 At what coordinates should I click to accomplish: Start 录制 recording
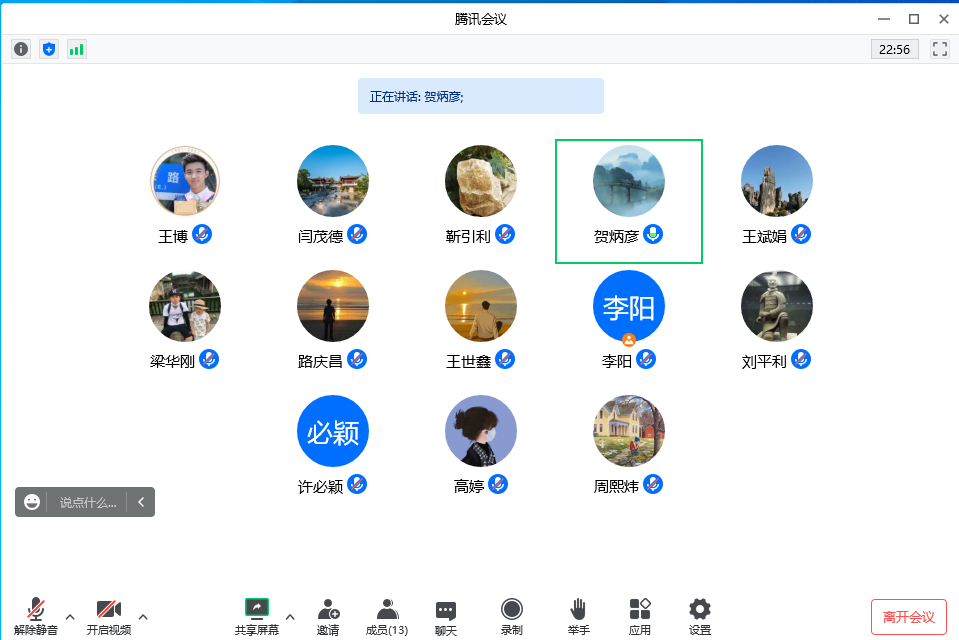(x=512, y=616)
